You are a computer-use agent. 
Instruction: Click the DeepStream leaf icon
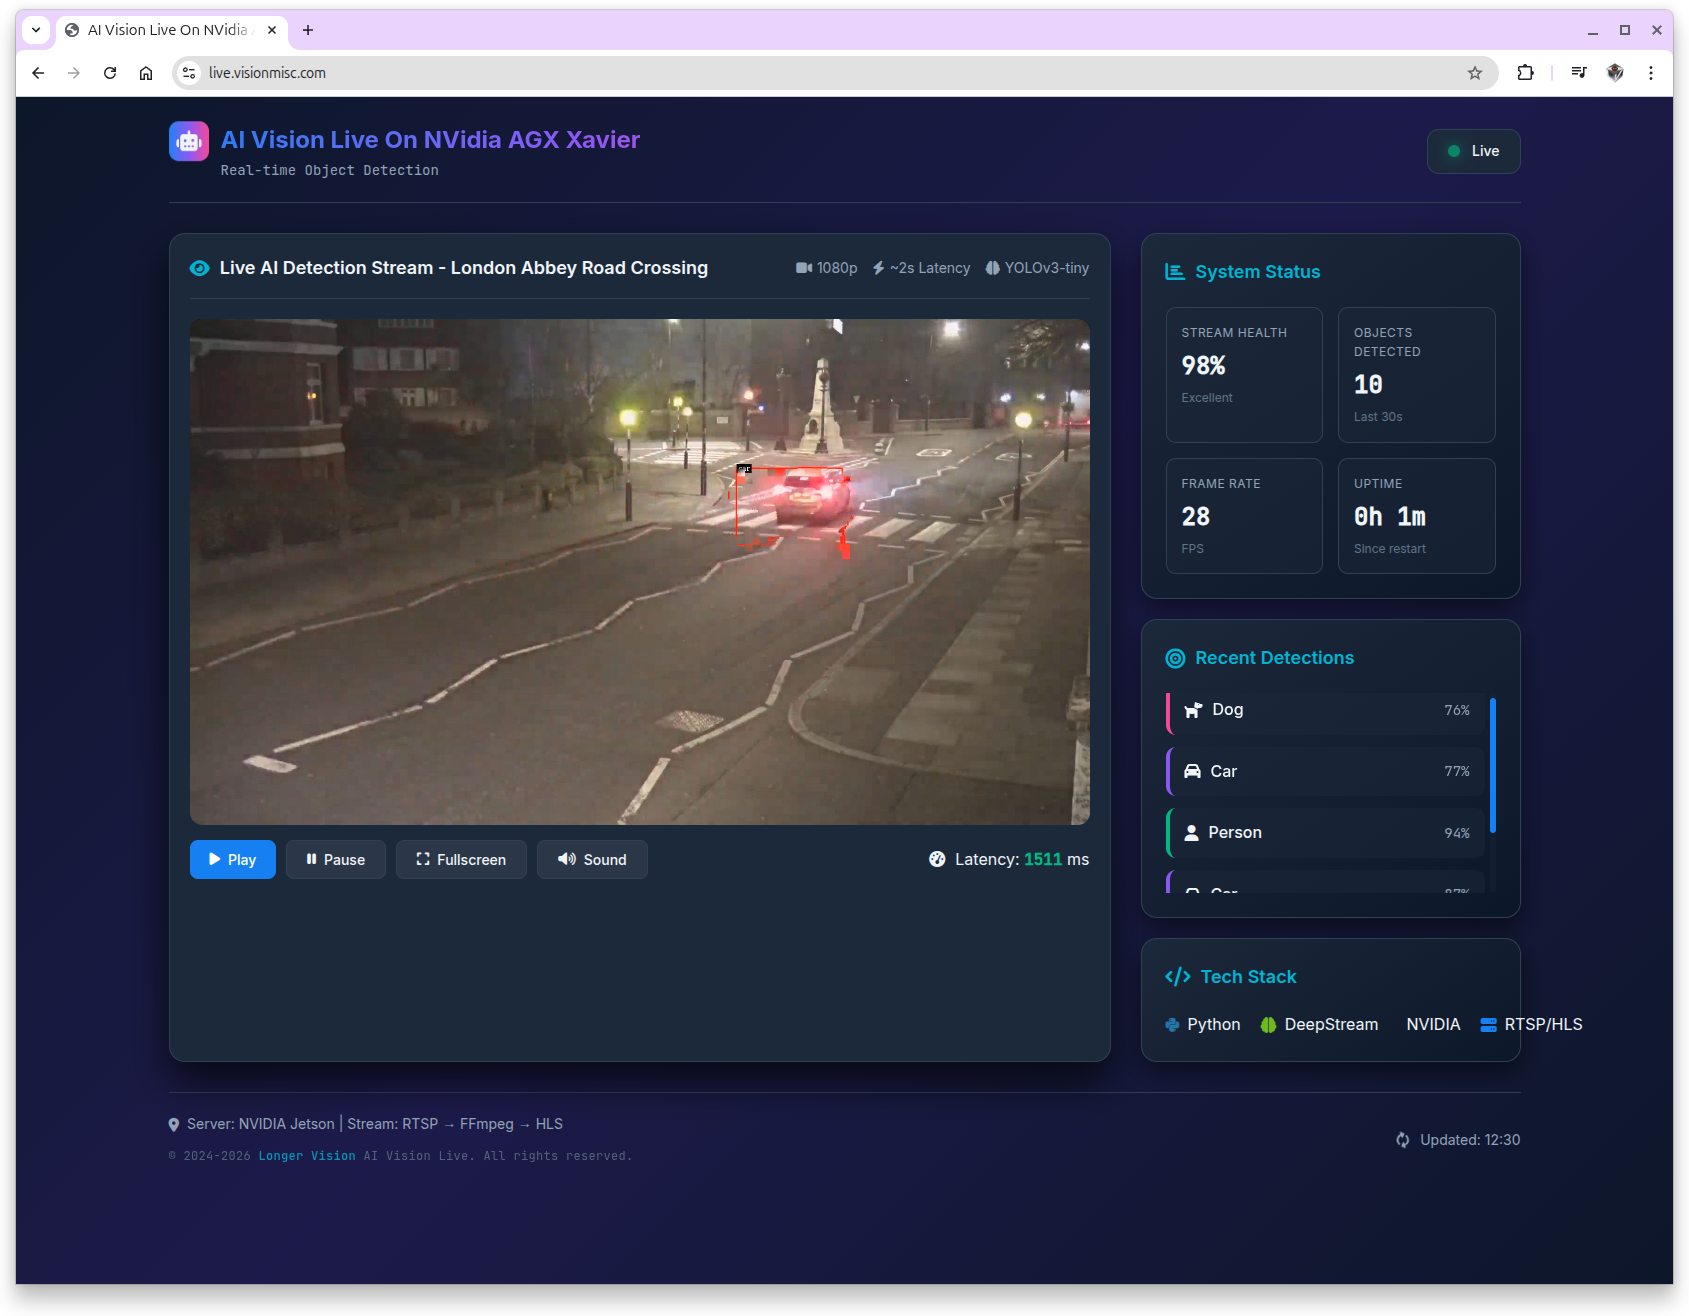pos(1267,1024)
